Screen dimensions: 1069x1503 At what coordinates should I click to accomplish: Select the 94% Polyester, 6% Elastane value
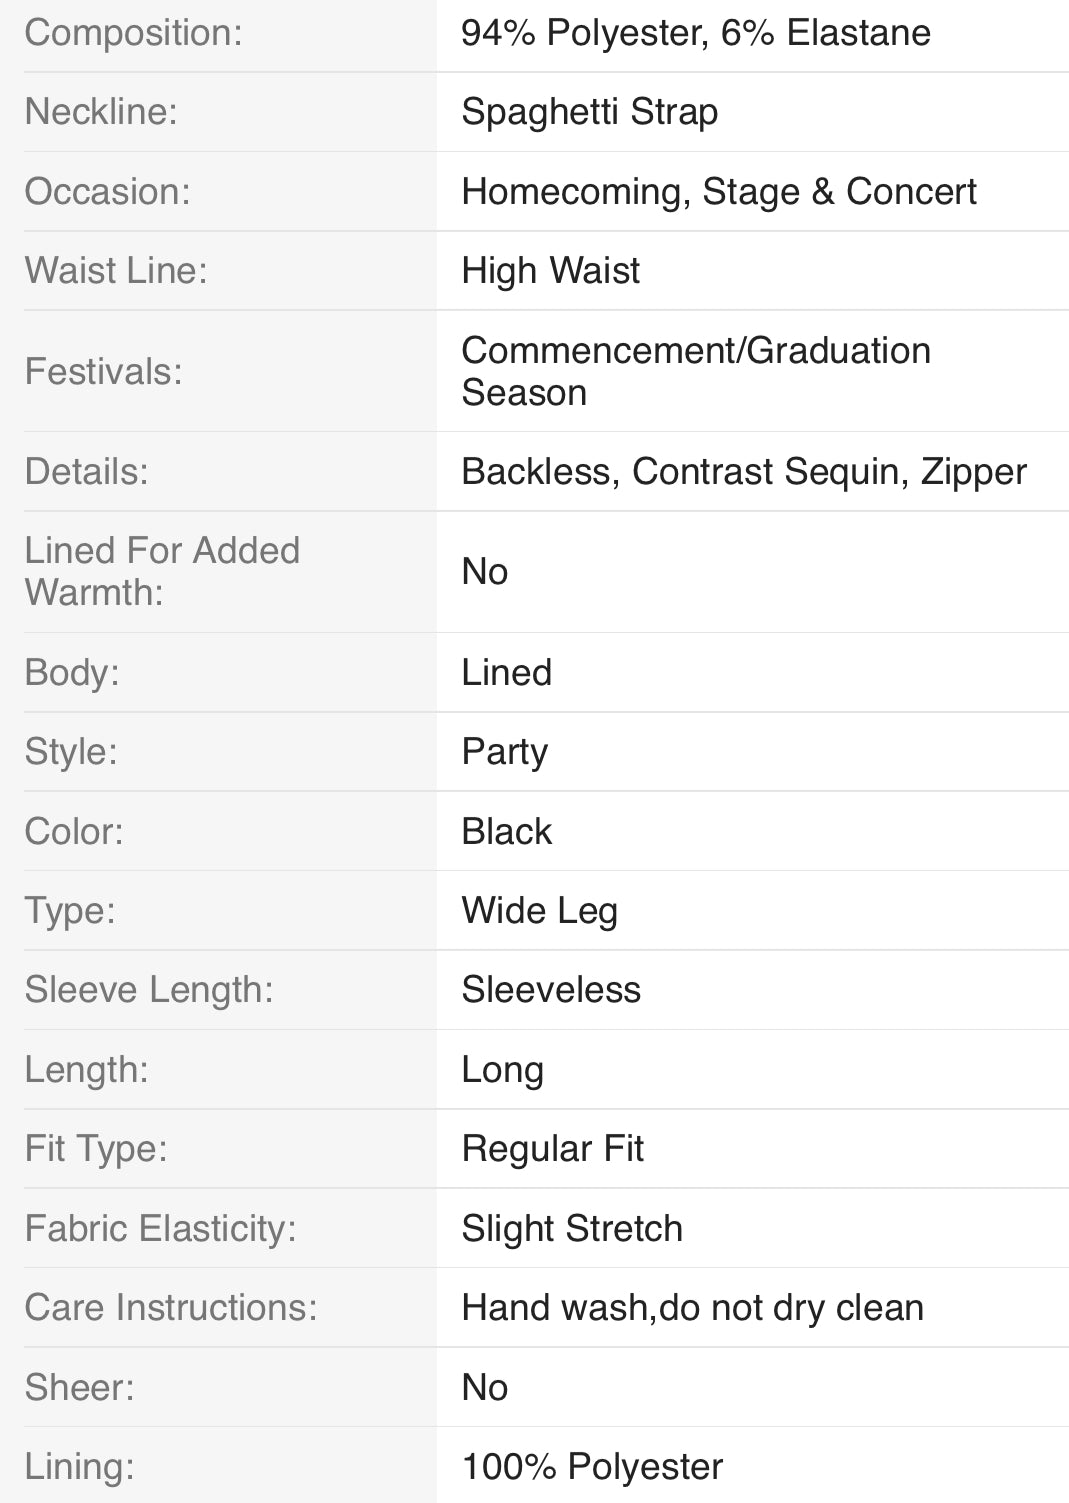695,33
